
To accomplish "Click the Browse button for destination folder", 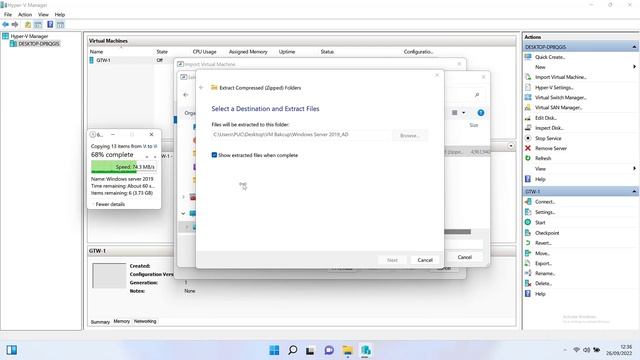I will pyautogui.click(x=409, y=135).
